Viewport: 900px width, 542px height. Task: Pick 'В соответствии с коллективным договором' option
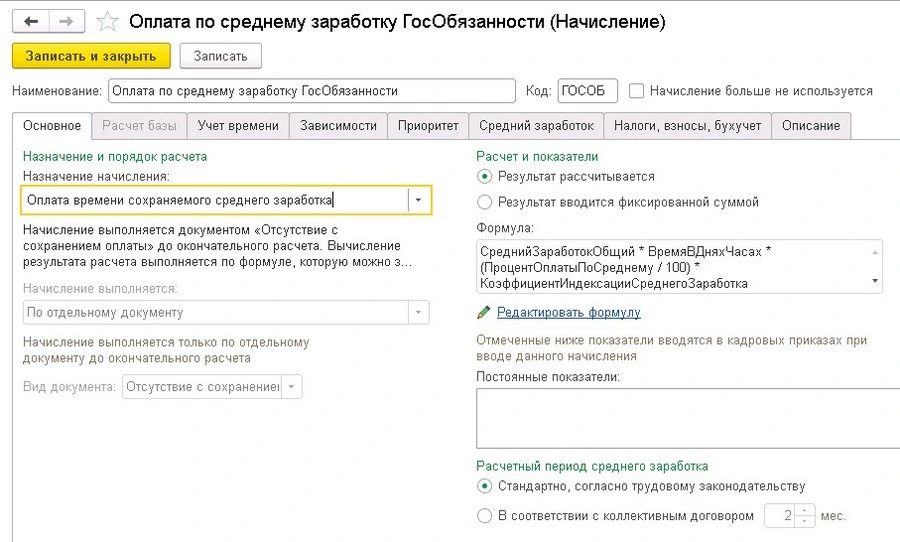coord(485,516)
